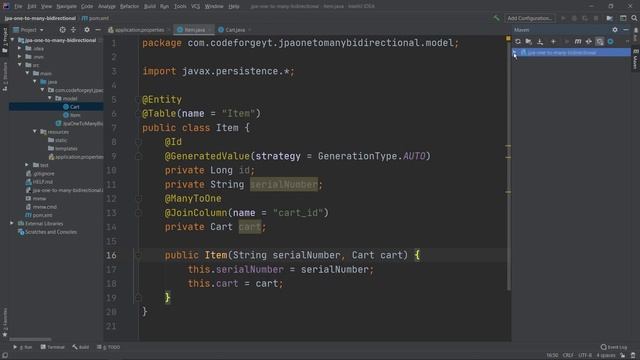Open Project panel settings gear
Image resolution: width=640 pixels, height=360 pixels.
click(87, 30)
